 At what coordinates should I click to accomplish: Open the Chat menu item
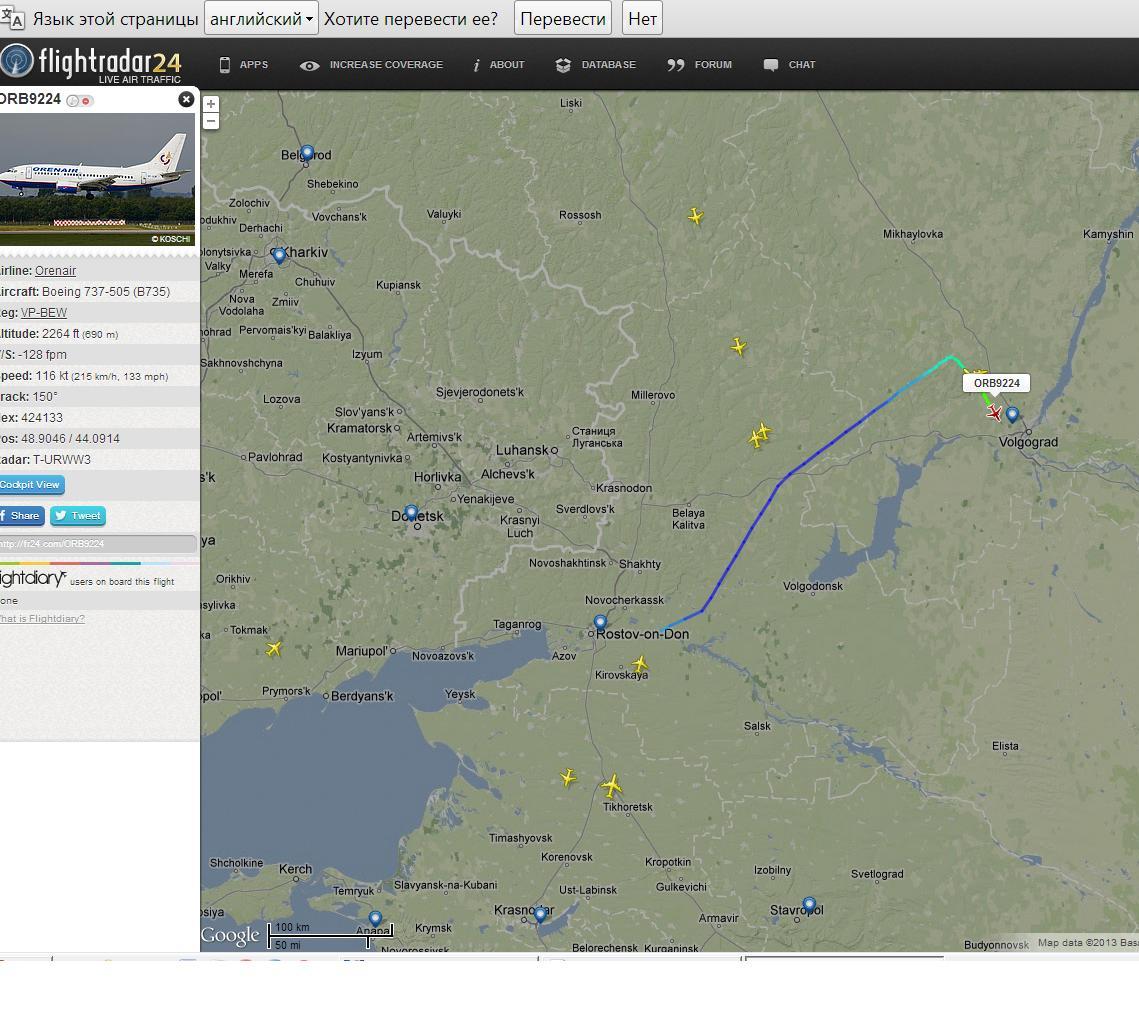(790, 65)
